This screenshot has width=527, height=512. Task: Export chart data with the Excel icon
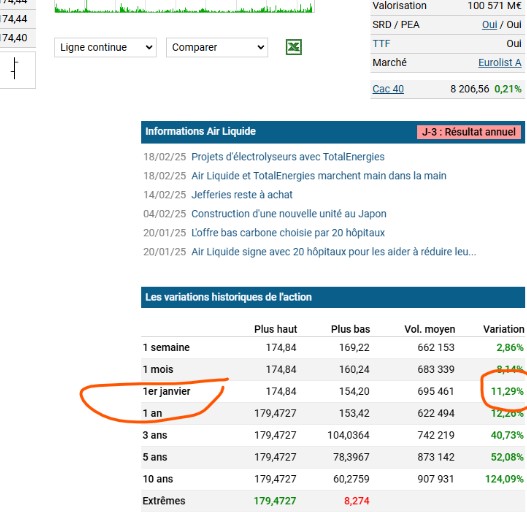(293, 47)
